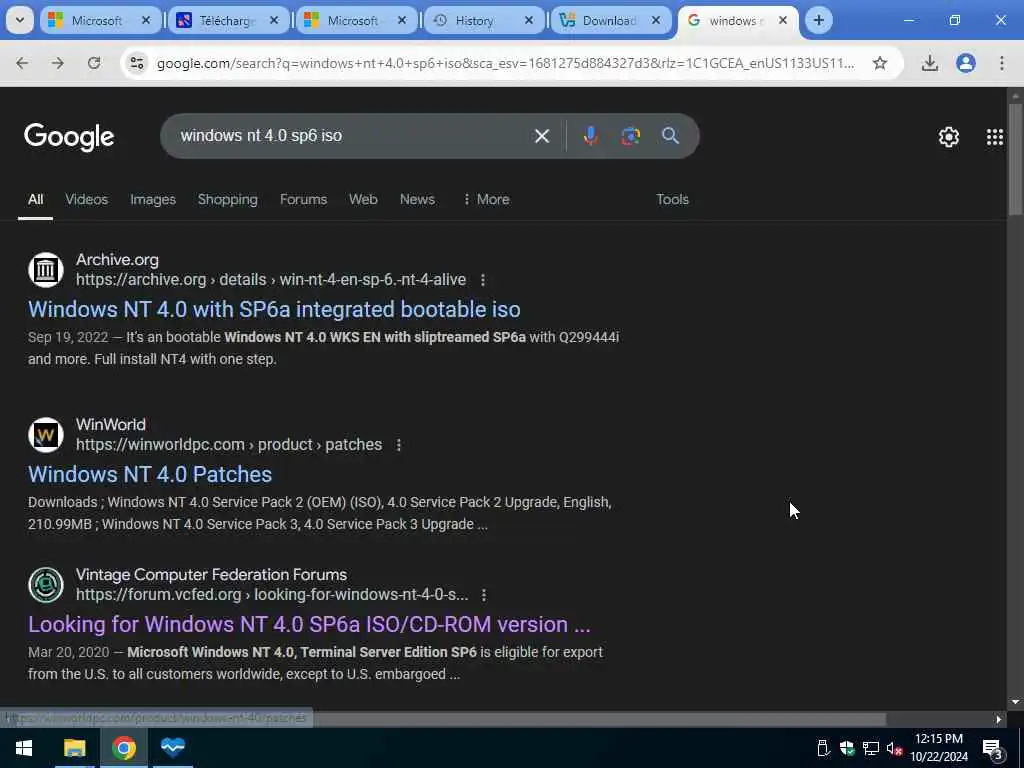
Task: Open Windows Security tray icon
Action: click(847, 748)
